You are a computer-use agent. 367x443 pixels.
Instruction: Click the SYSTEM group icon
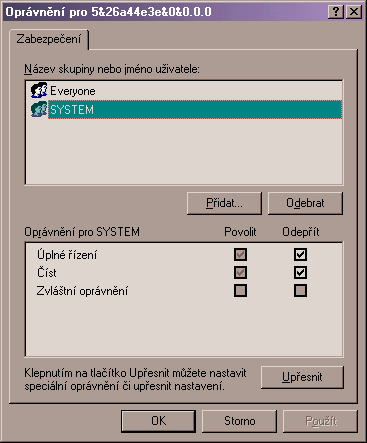pos(39,109)
